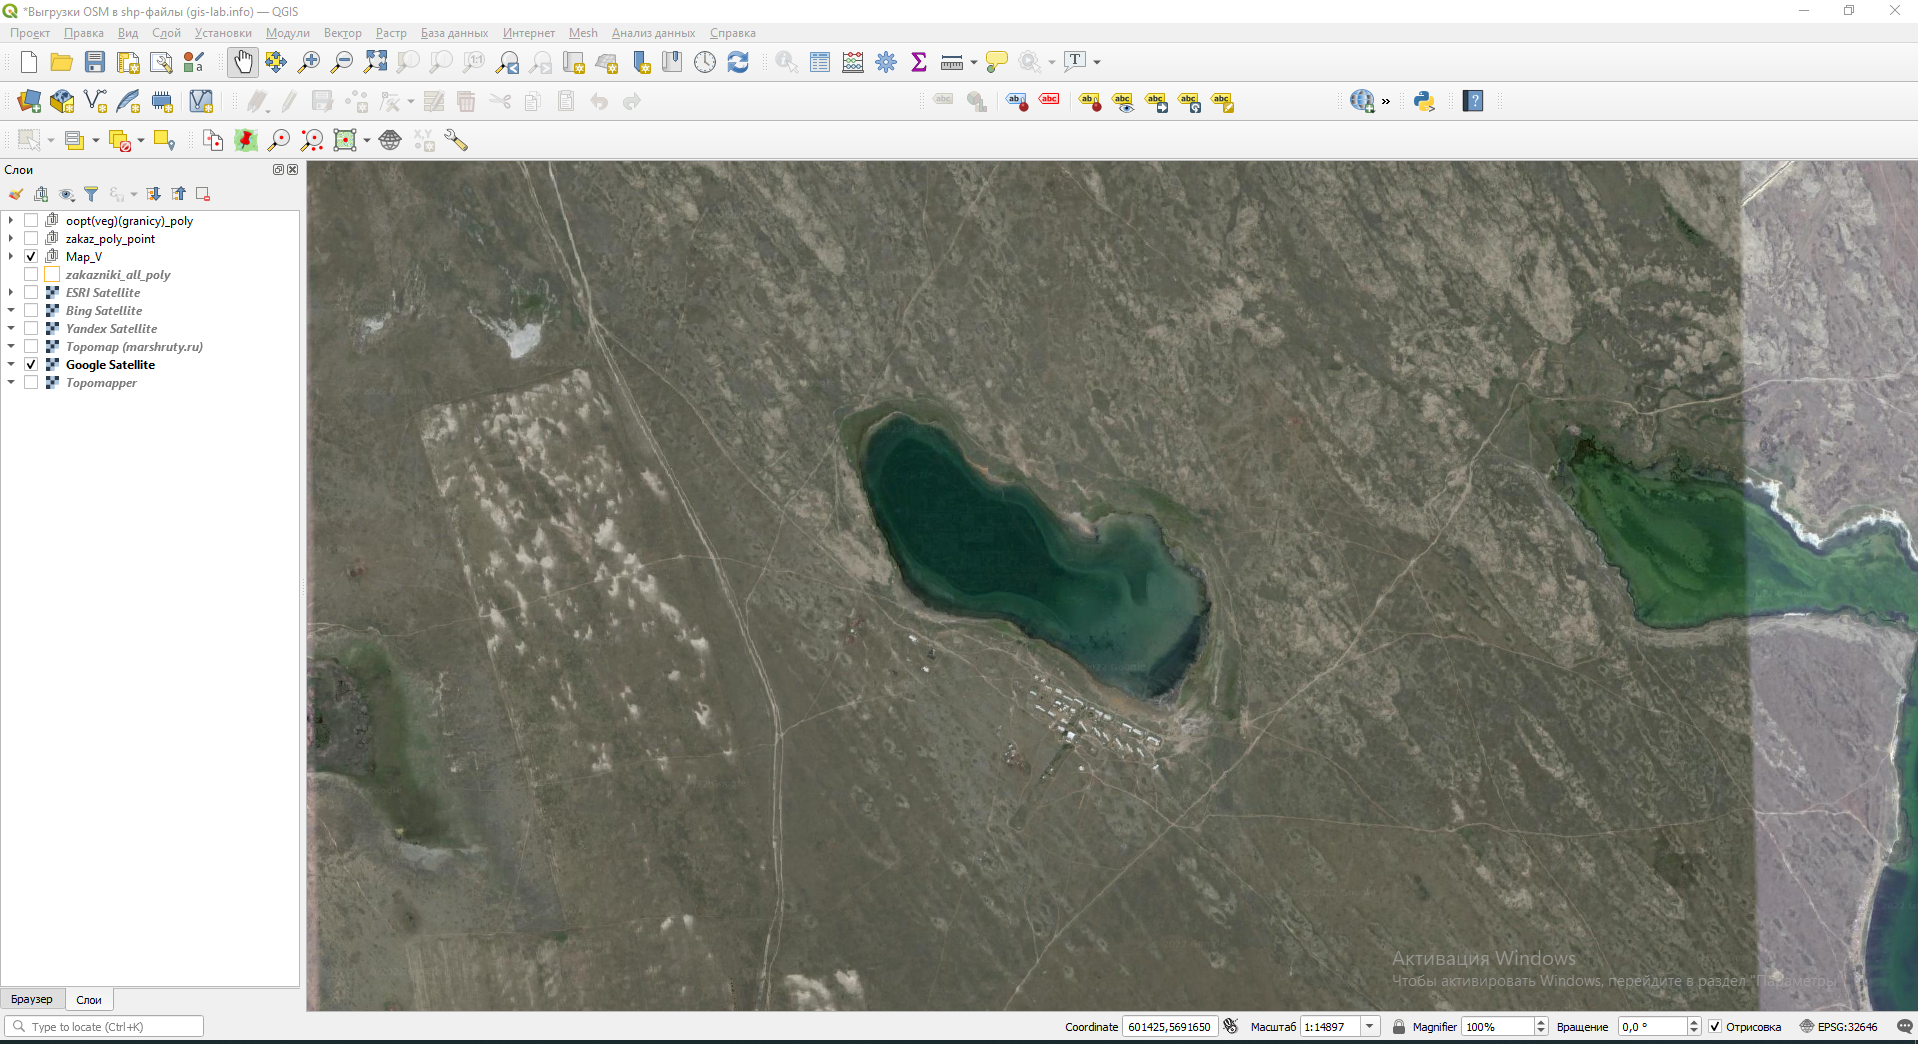Select the Zoom In magnifier tool
Viewport: 1918px width, 1044px height.
309,62
